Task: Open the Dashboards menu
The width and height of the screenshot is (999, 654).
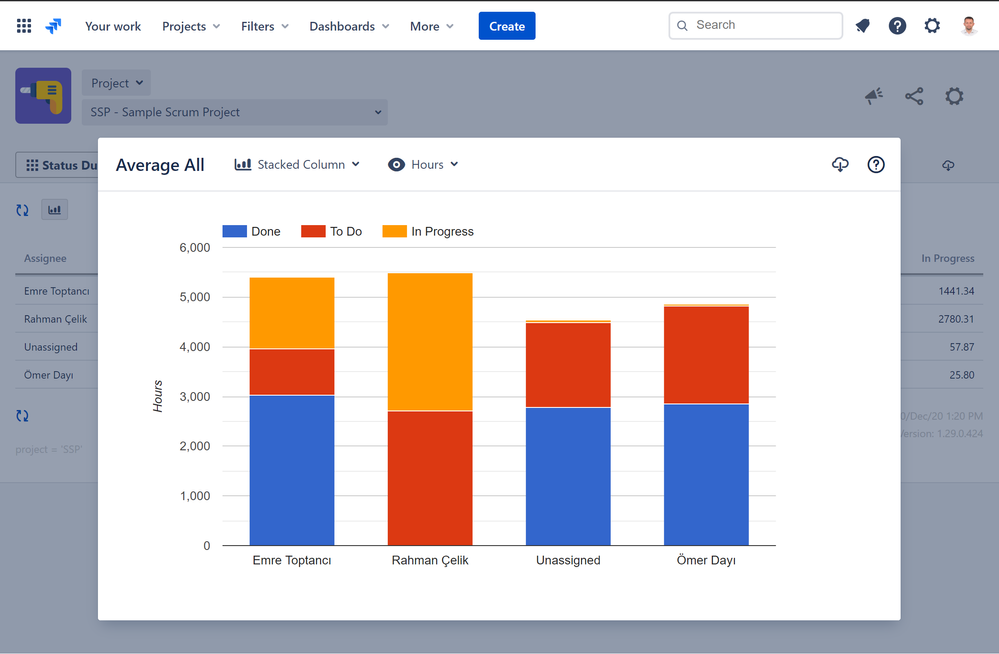Action: click(x=349, y=26)
